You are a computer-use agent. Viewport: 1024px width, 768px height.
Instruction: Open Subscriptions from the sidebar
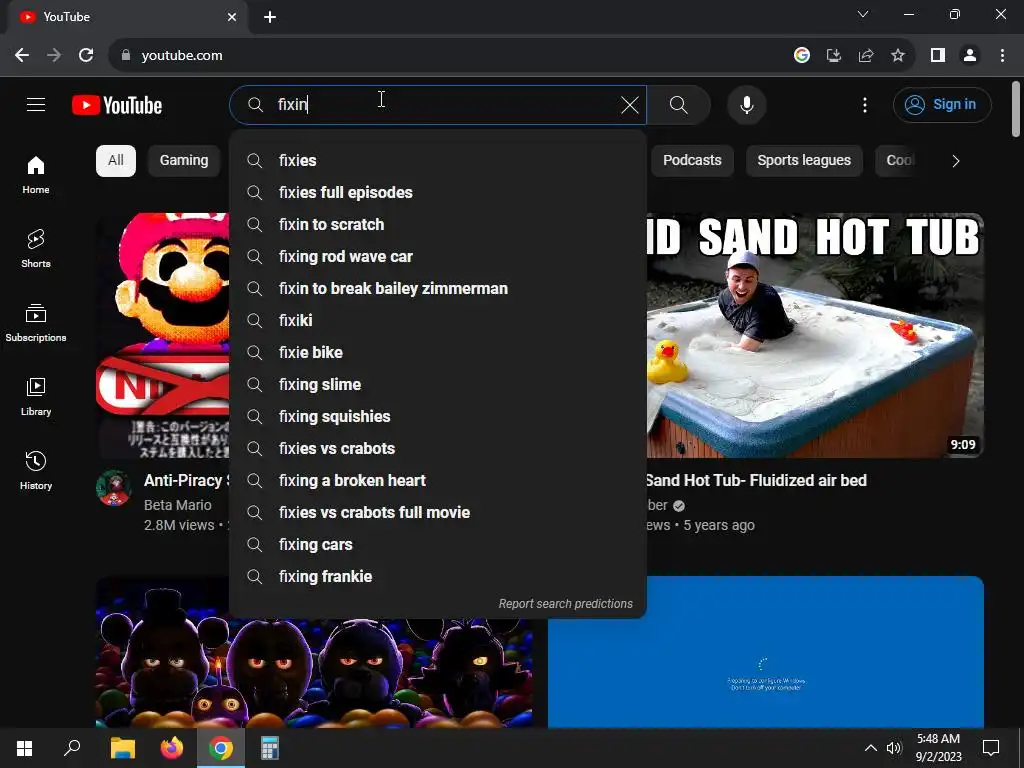(x=36, y=323)
